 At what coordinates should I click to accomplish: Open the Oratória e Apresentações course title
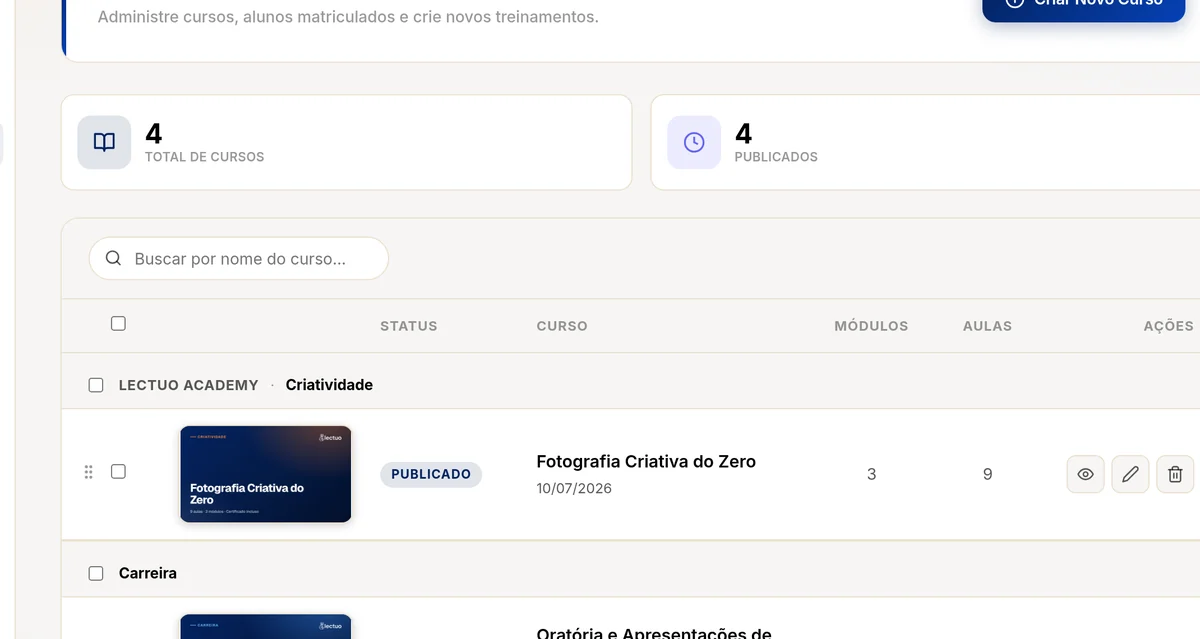tap(654, 633)
